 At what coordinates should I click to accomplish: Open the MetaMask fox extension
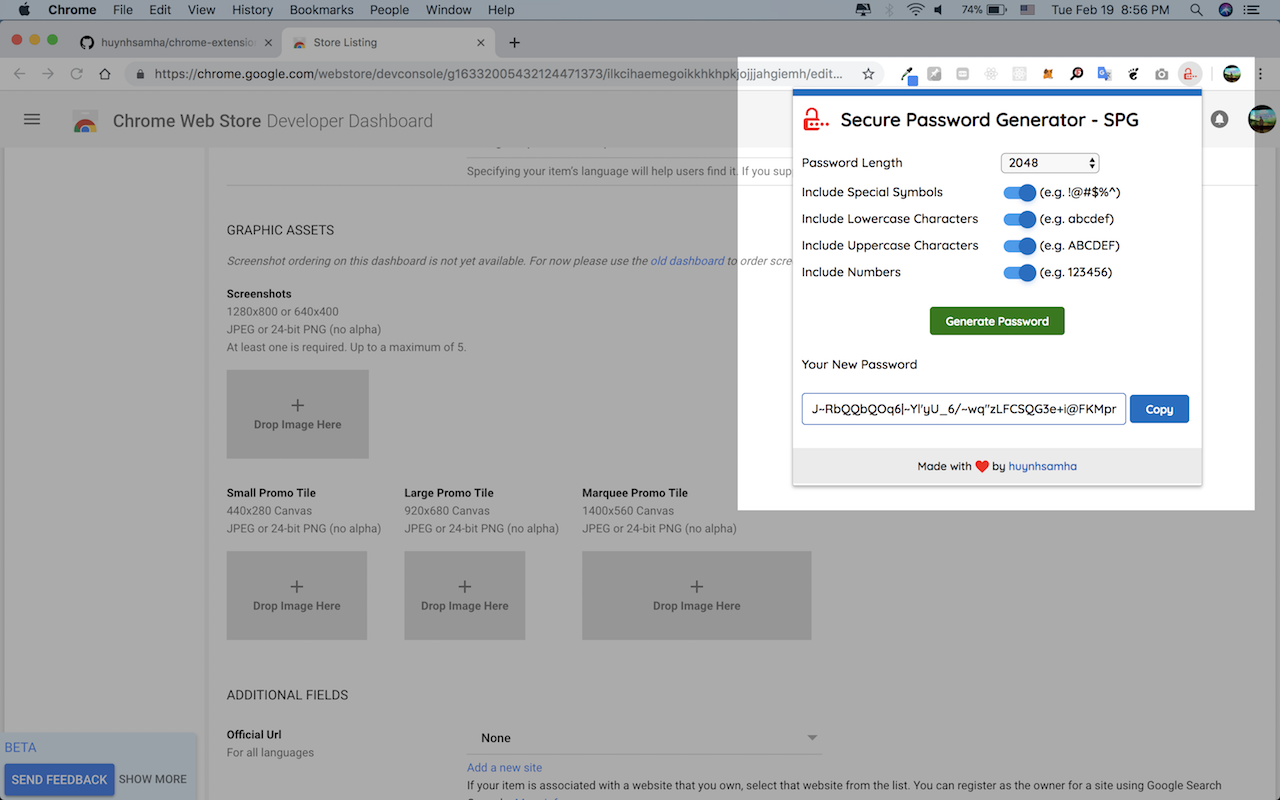click(x=1048, y=74)
